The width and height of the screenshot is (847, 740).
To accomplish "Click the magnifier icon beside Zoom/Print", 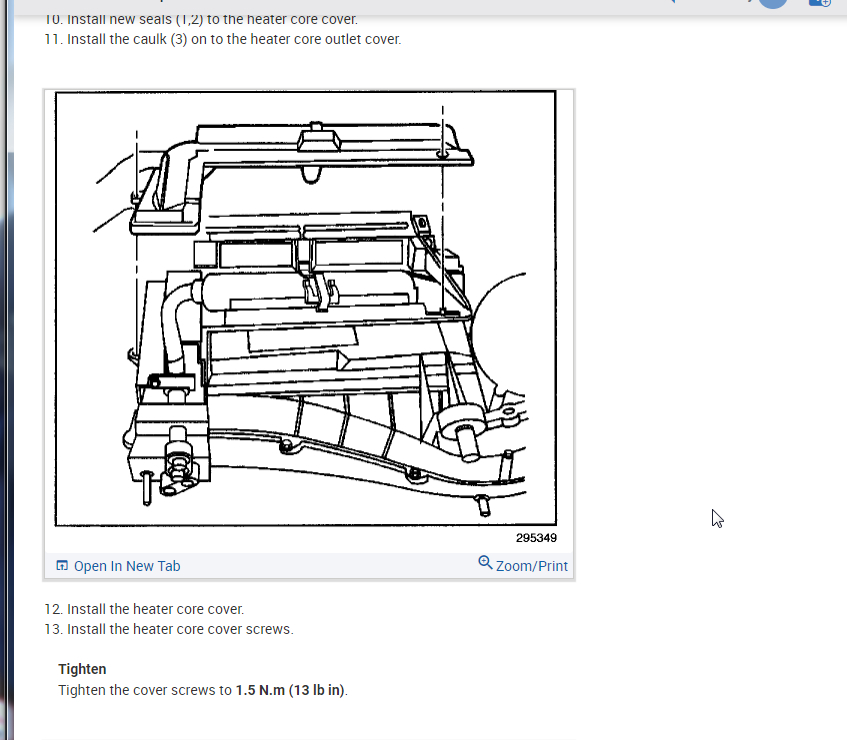I will click(x=485, y=563).
